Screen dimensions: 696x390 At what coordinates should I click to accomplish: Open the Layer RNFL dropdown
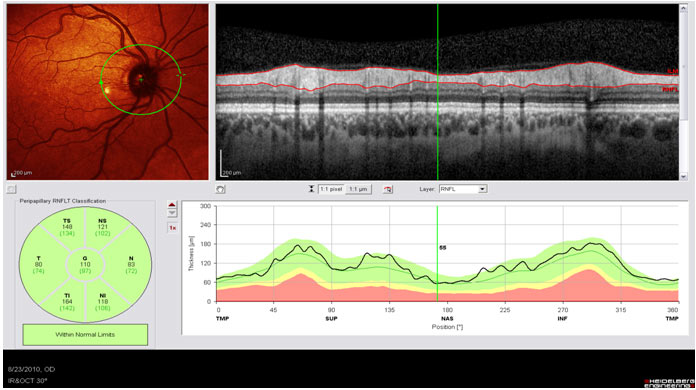[x=463, y=189]
